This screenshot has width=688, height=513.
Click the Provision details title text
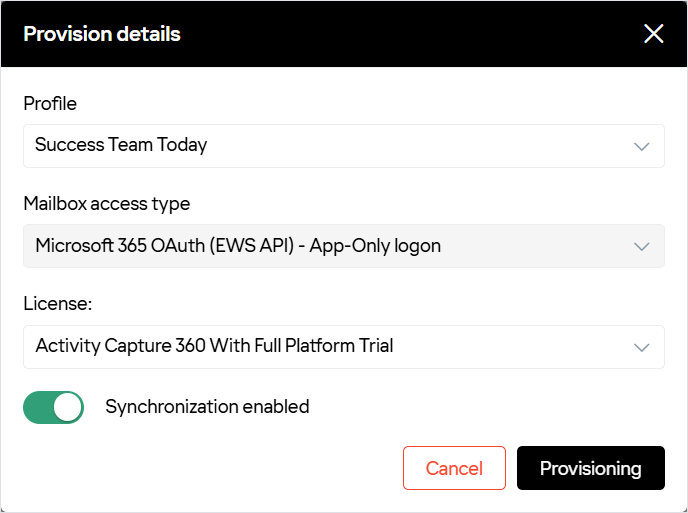pos(102,34)
